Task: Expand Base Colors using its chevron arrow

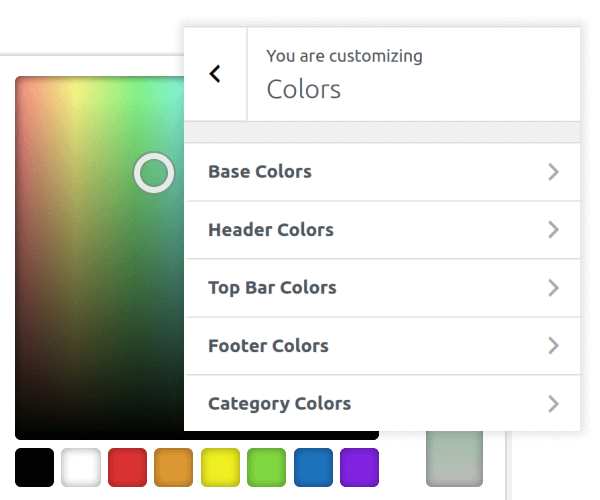Action: tap(553, 172)
